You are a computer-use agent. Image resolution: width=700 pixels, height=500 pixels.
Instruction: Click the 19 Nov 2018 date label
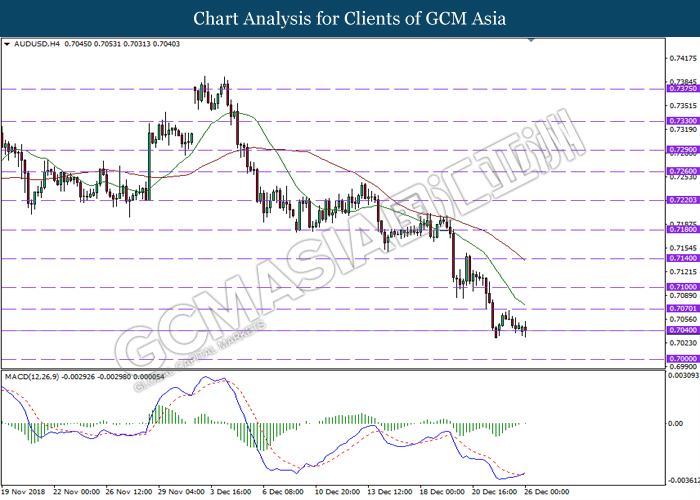[24, 492]
